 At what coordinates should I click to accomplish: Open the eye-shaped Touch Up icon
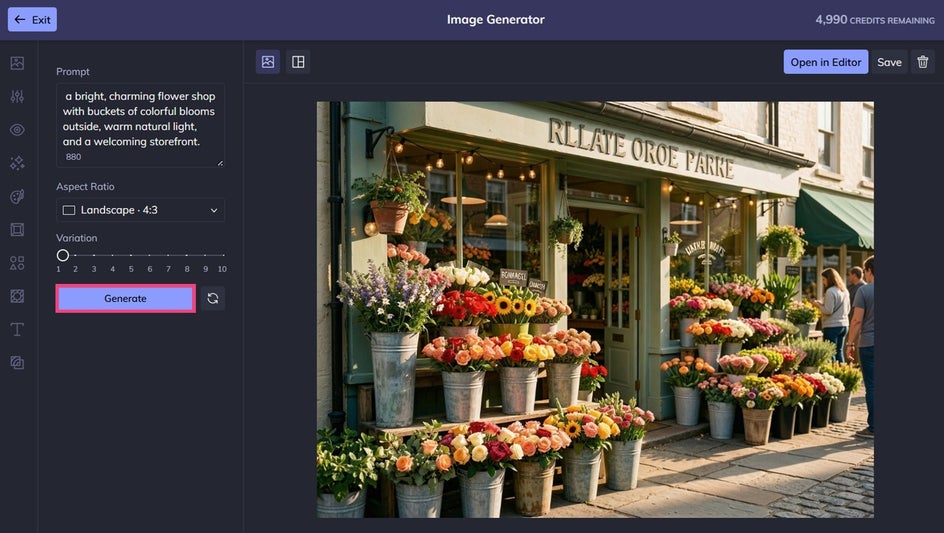[x=17, y=129]
